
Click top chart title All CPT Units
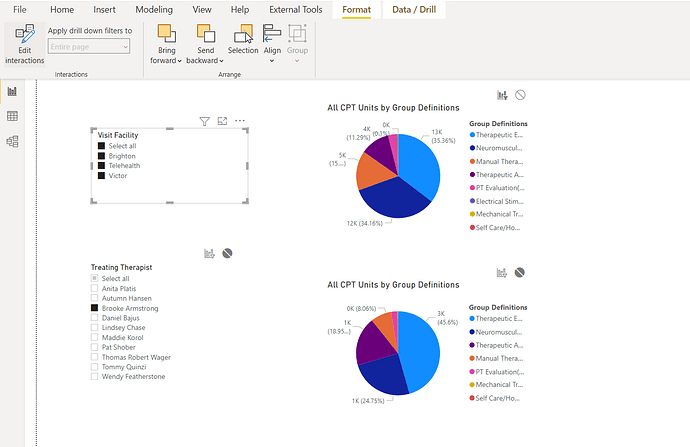coord(393,108)
